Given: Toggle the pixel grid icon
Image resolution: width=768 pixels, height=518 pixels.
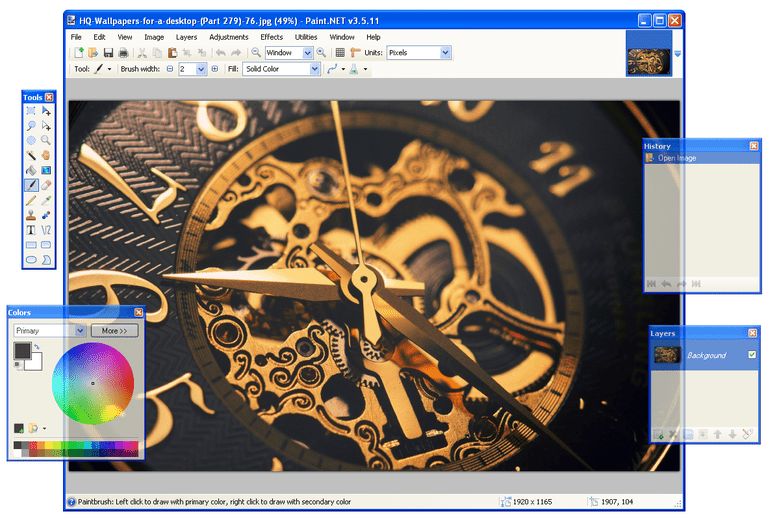Looking at the screenshot, I should (340, 52).
